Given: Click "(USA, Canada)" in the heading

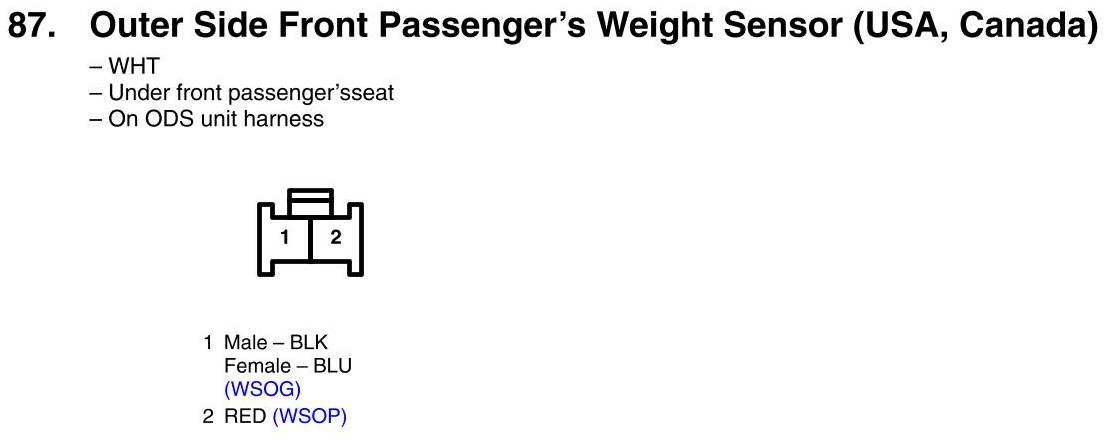Looking at the screenshot, I should (x=975, y=28).
